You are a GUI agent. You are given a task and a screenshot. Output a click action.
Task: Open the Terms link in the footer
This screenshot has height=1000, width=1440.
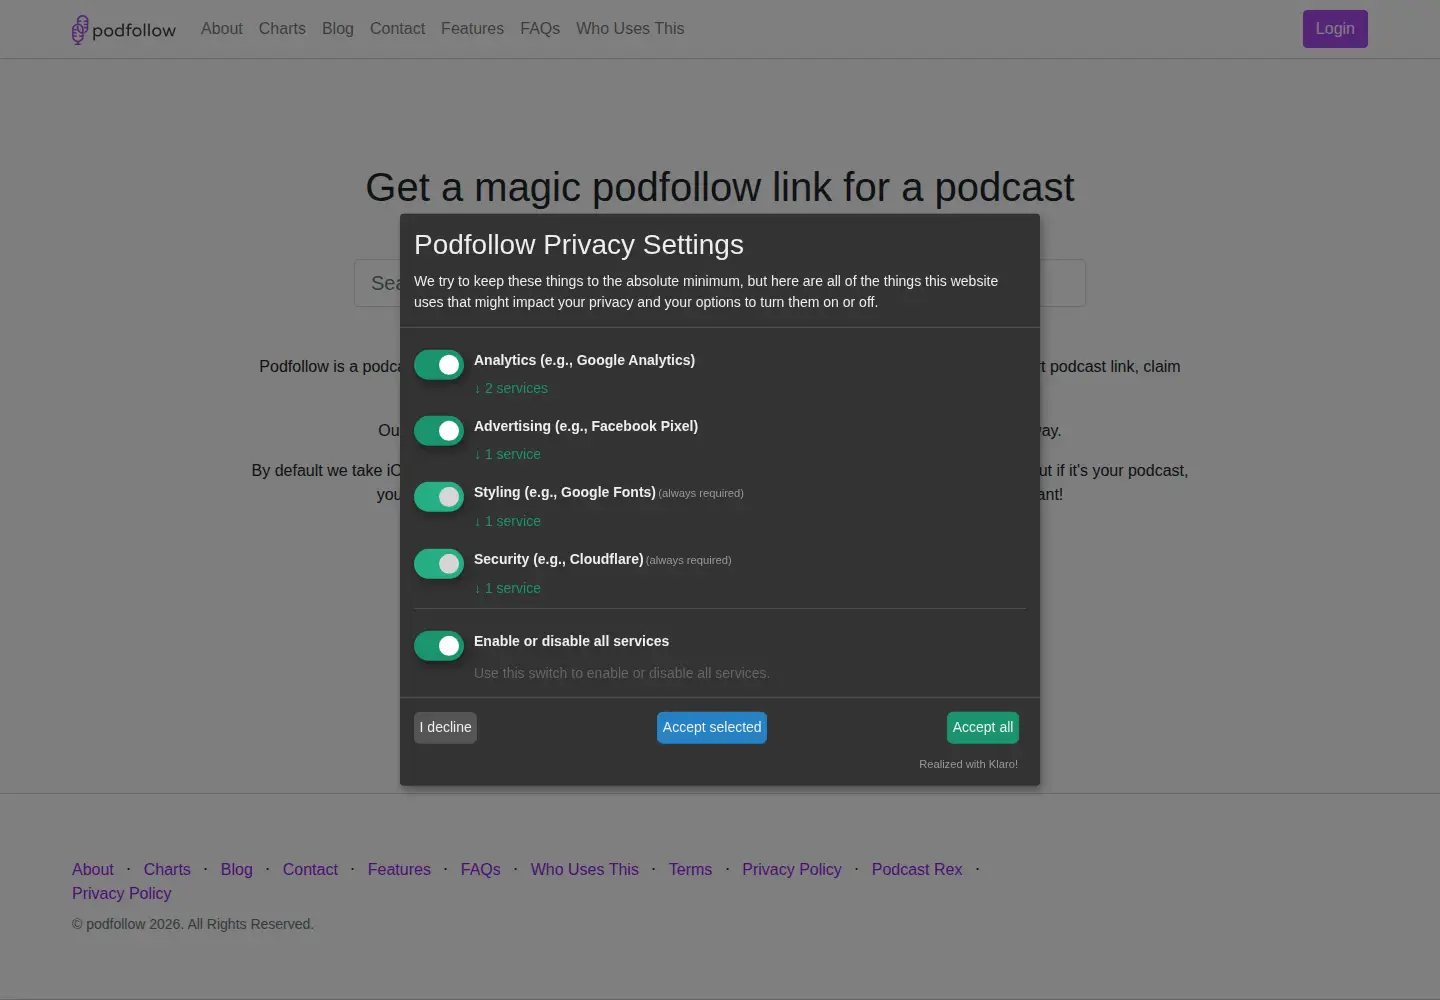[x=691, y=870]
